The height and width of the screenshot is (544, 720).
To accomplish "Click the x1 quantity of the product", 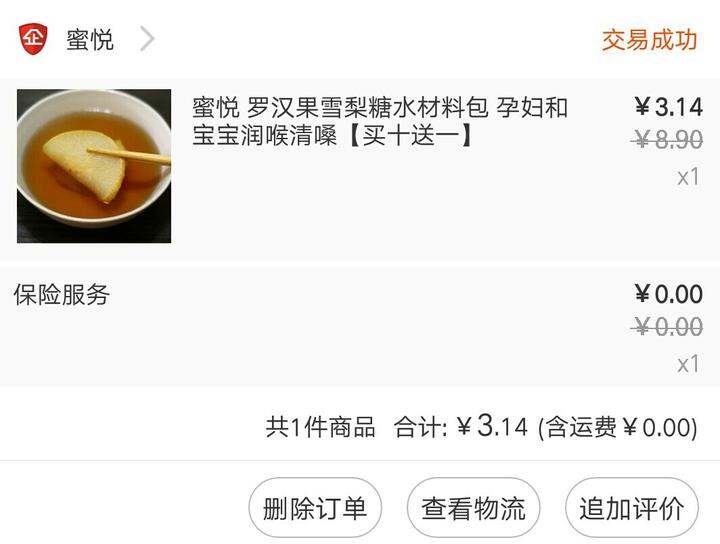I will [x=688, y=177].
